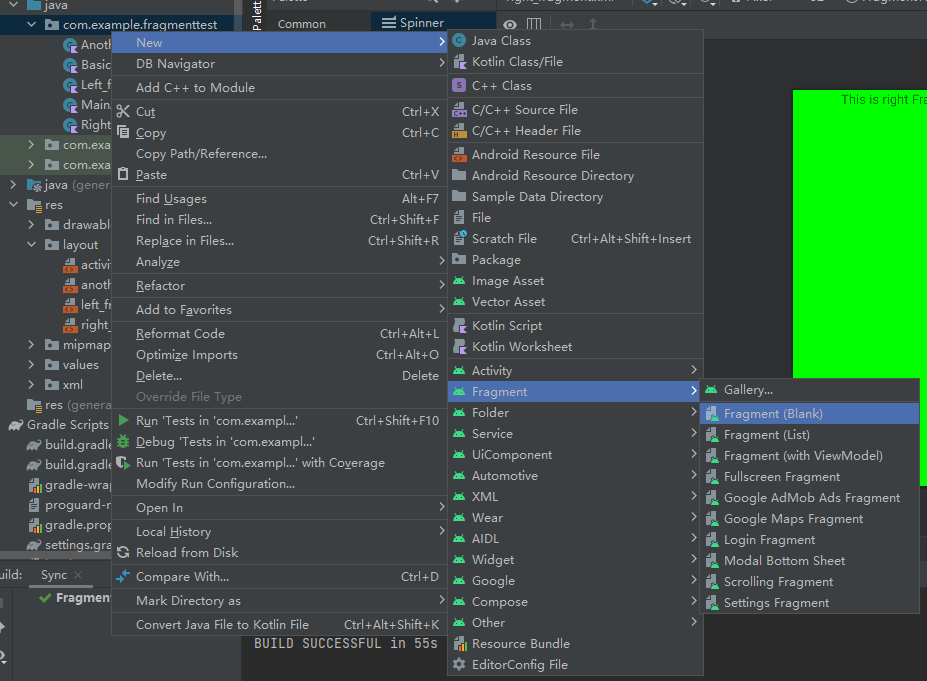Collapse the res folder
This screenshot has width=927, height=681.
click(14, 205)
